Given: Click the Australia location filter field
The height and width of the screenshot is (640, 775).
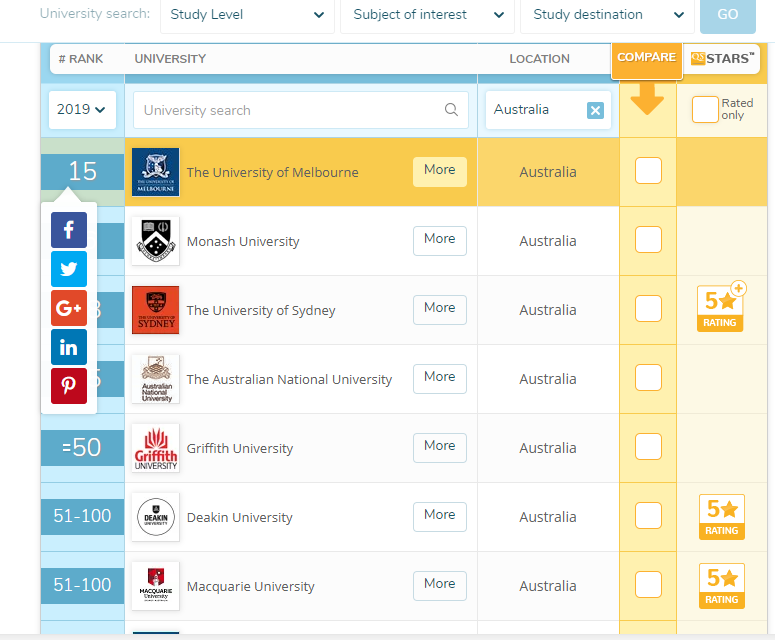Looking at the screenshot, I should [x=548, y=110].
